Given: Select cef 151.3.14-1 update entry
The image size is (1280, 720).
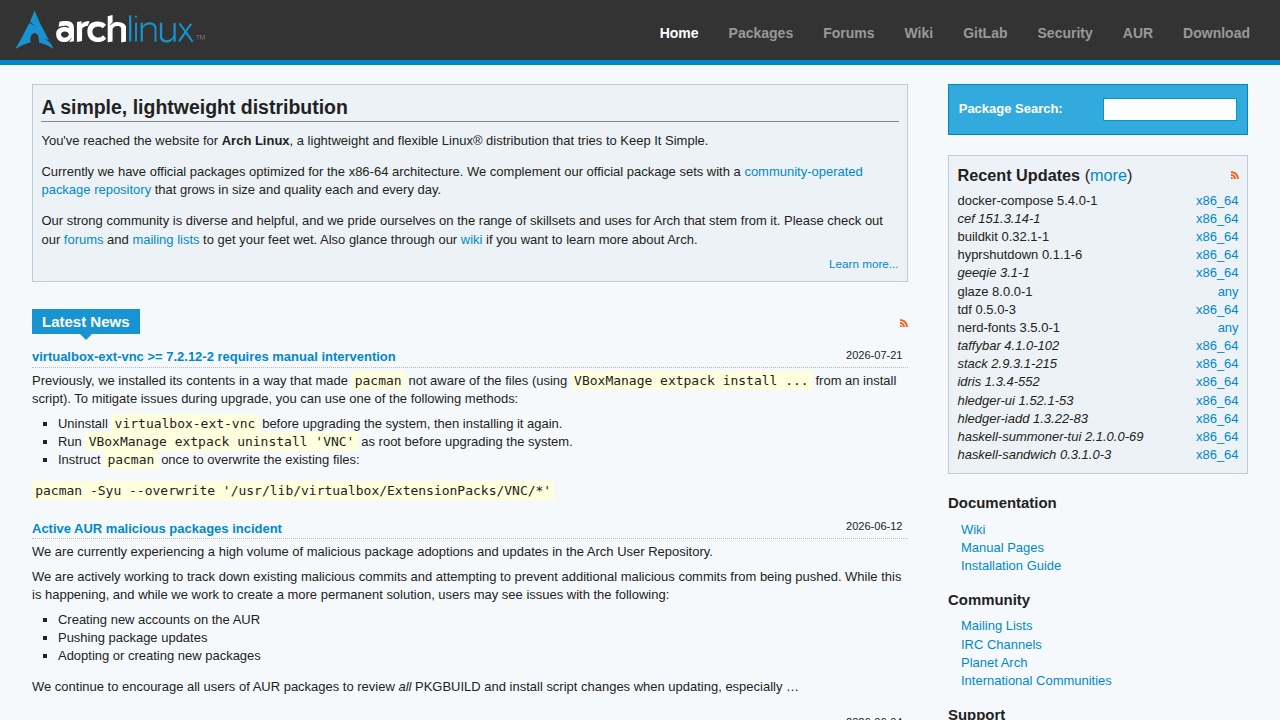Looking at the screenshot, I should point(998,219).
